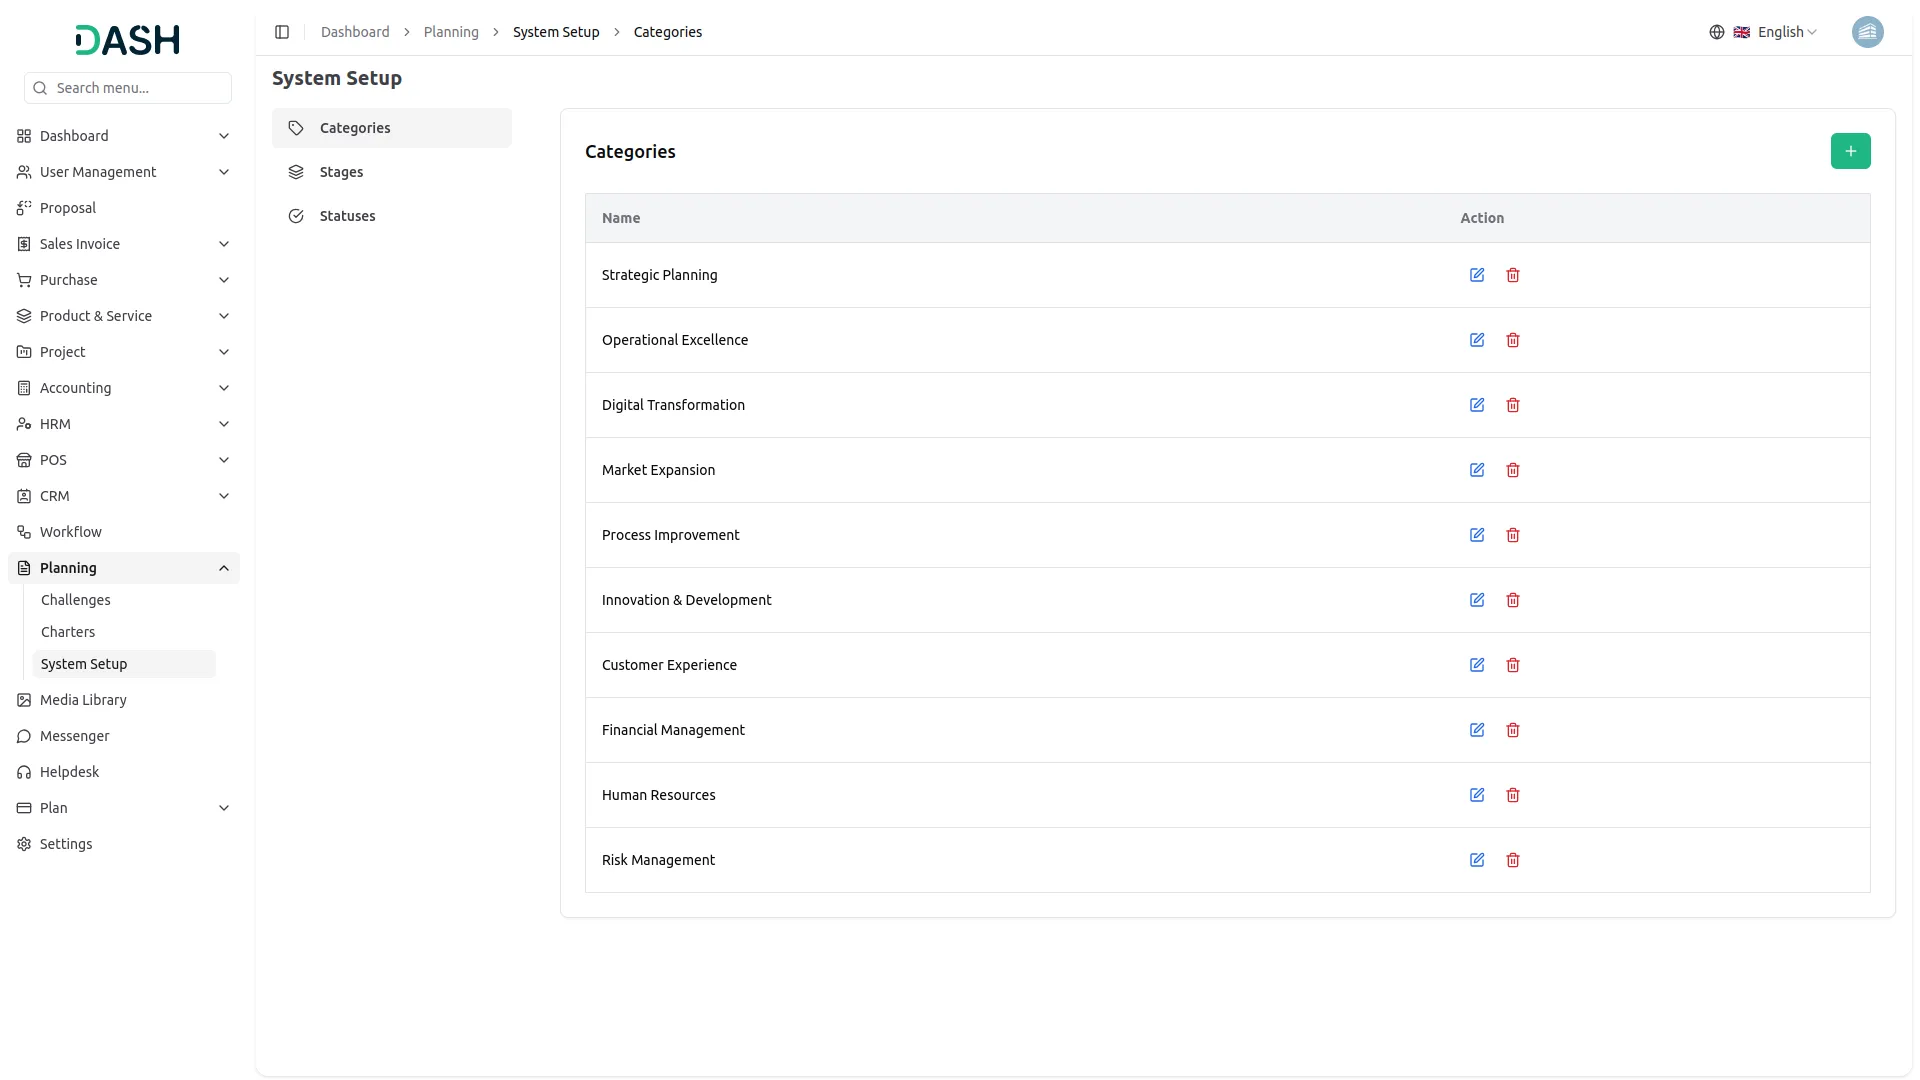Screen dimensions: 1920x1080
Task: Click delete icon for Human Resources
Action: [1513, 795]
